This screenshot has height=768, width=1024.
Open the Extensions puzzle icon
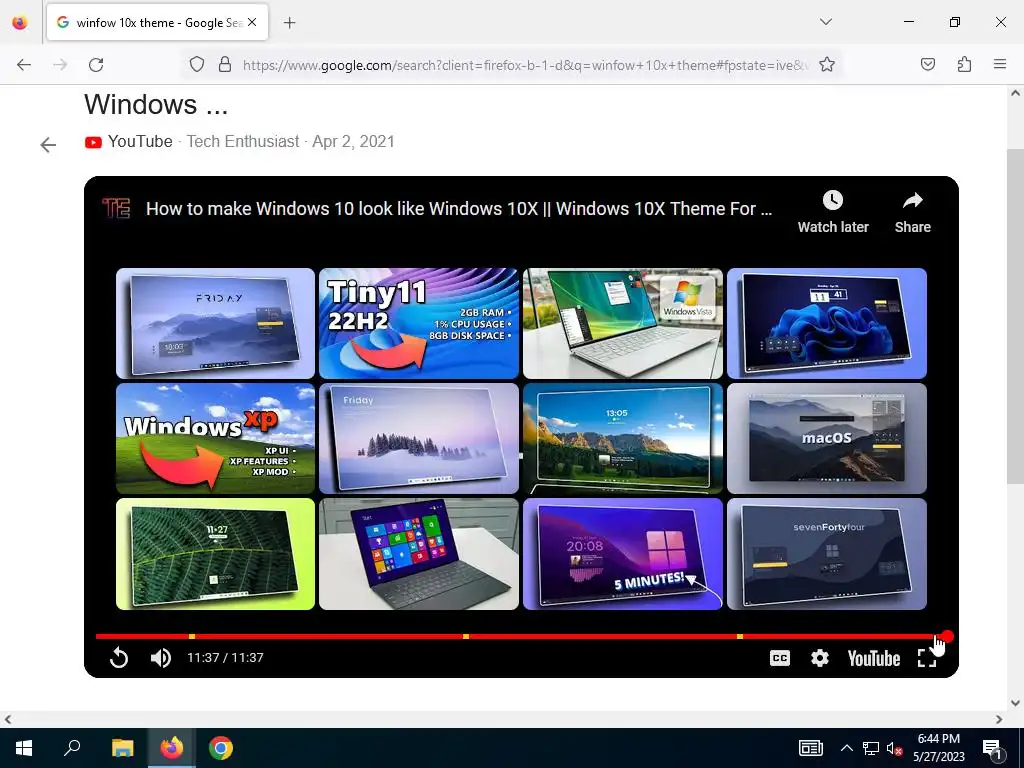pyautogui.click(x=964, y=64)
